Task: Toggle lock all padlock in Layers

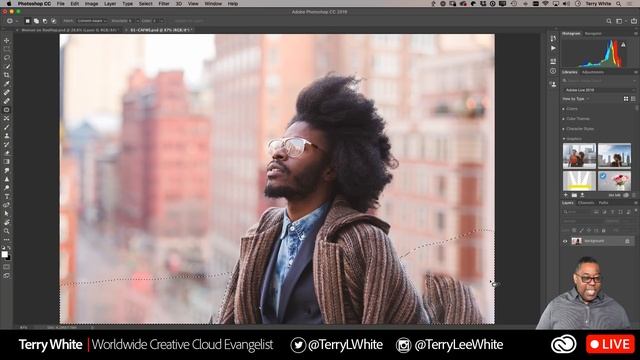Action: 604,231
